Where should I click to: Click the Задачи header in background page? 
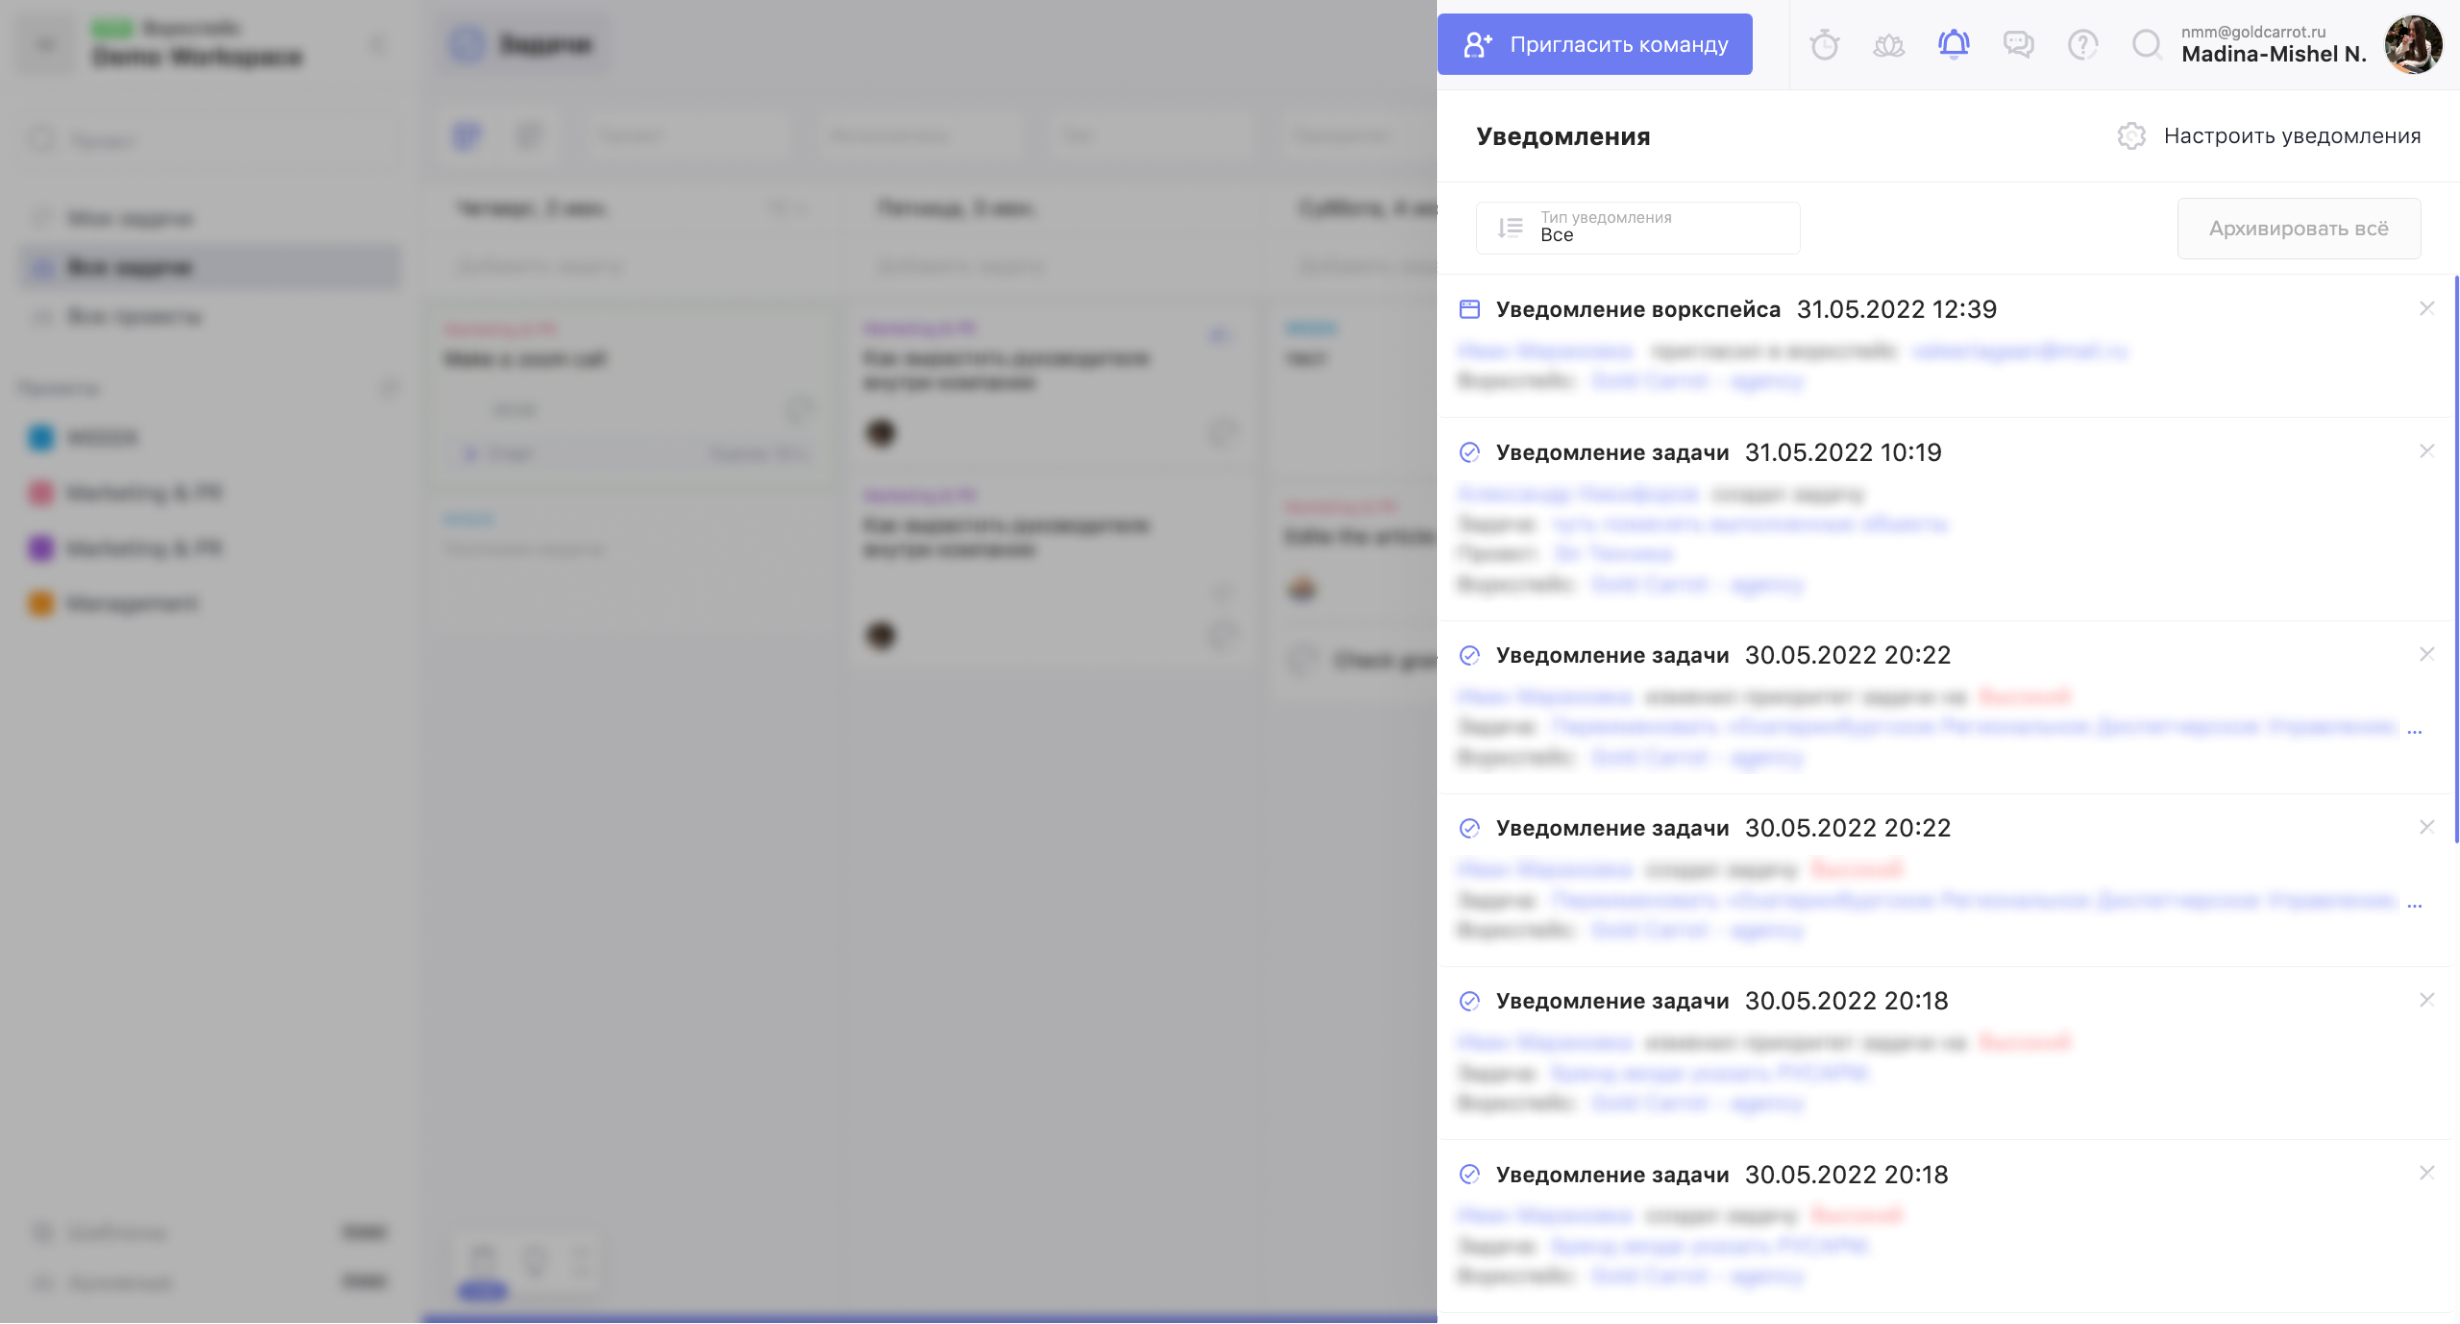pyautogui.click(x=522, y=44)
